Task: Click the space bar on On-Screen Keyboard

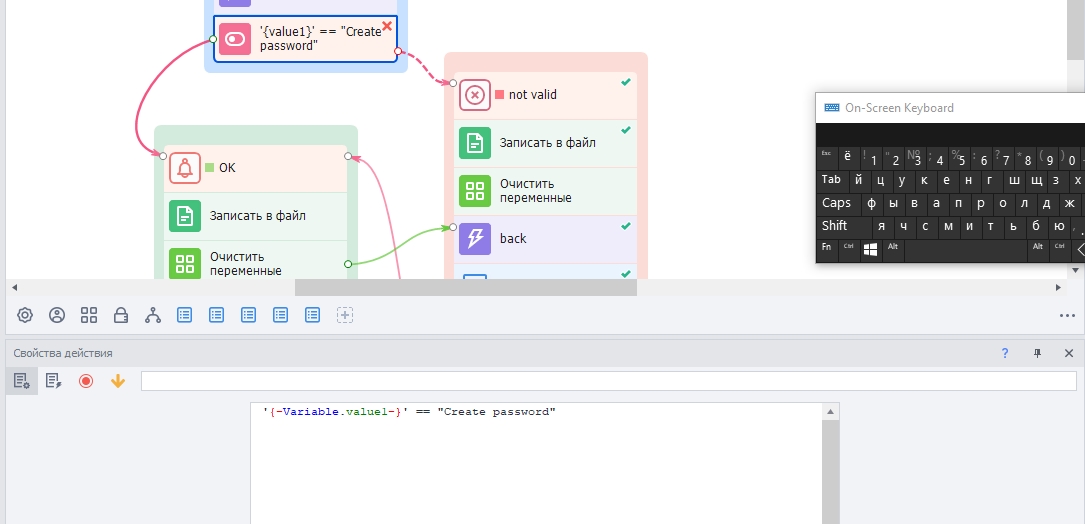Action: coord(966,250)
